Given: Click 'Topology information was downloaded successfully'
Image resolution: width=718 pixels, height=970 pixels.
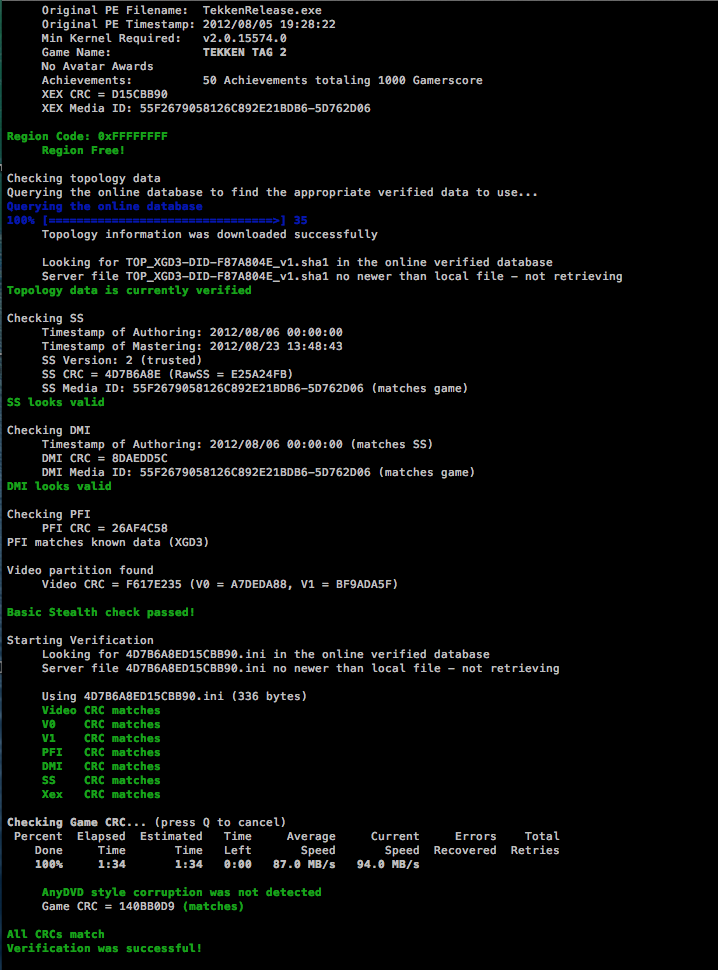Looking at the screenshot, I should 210,234.
